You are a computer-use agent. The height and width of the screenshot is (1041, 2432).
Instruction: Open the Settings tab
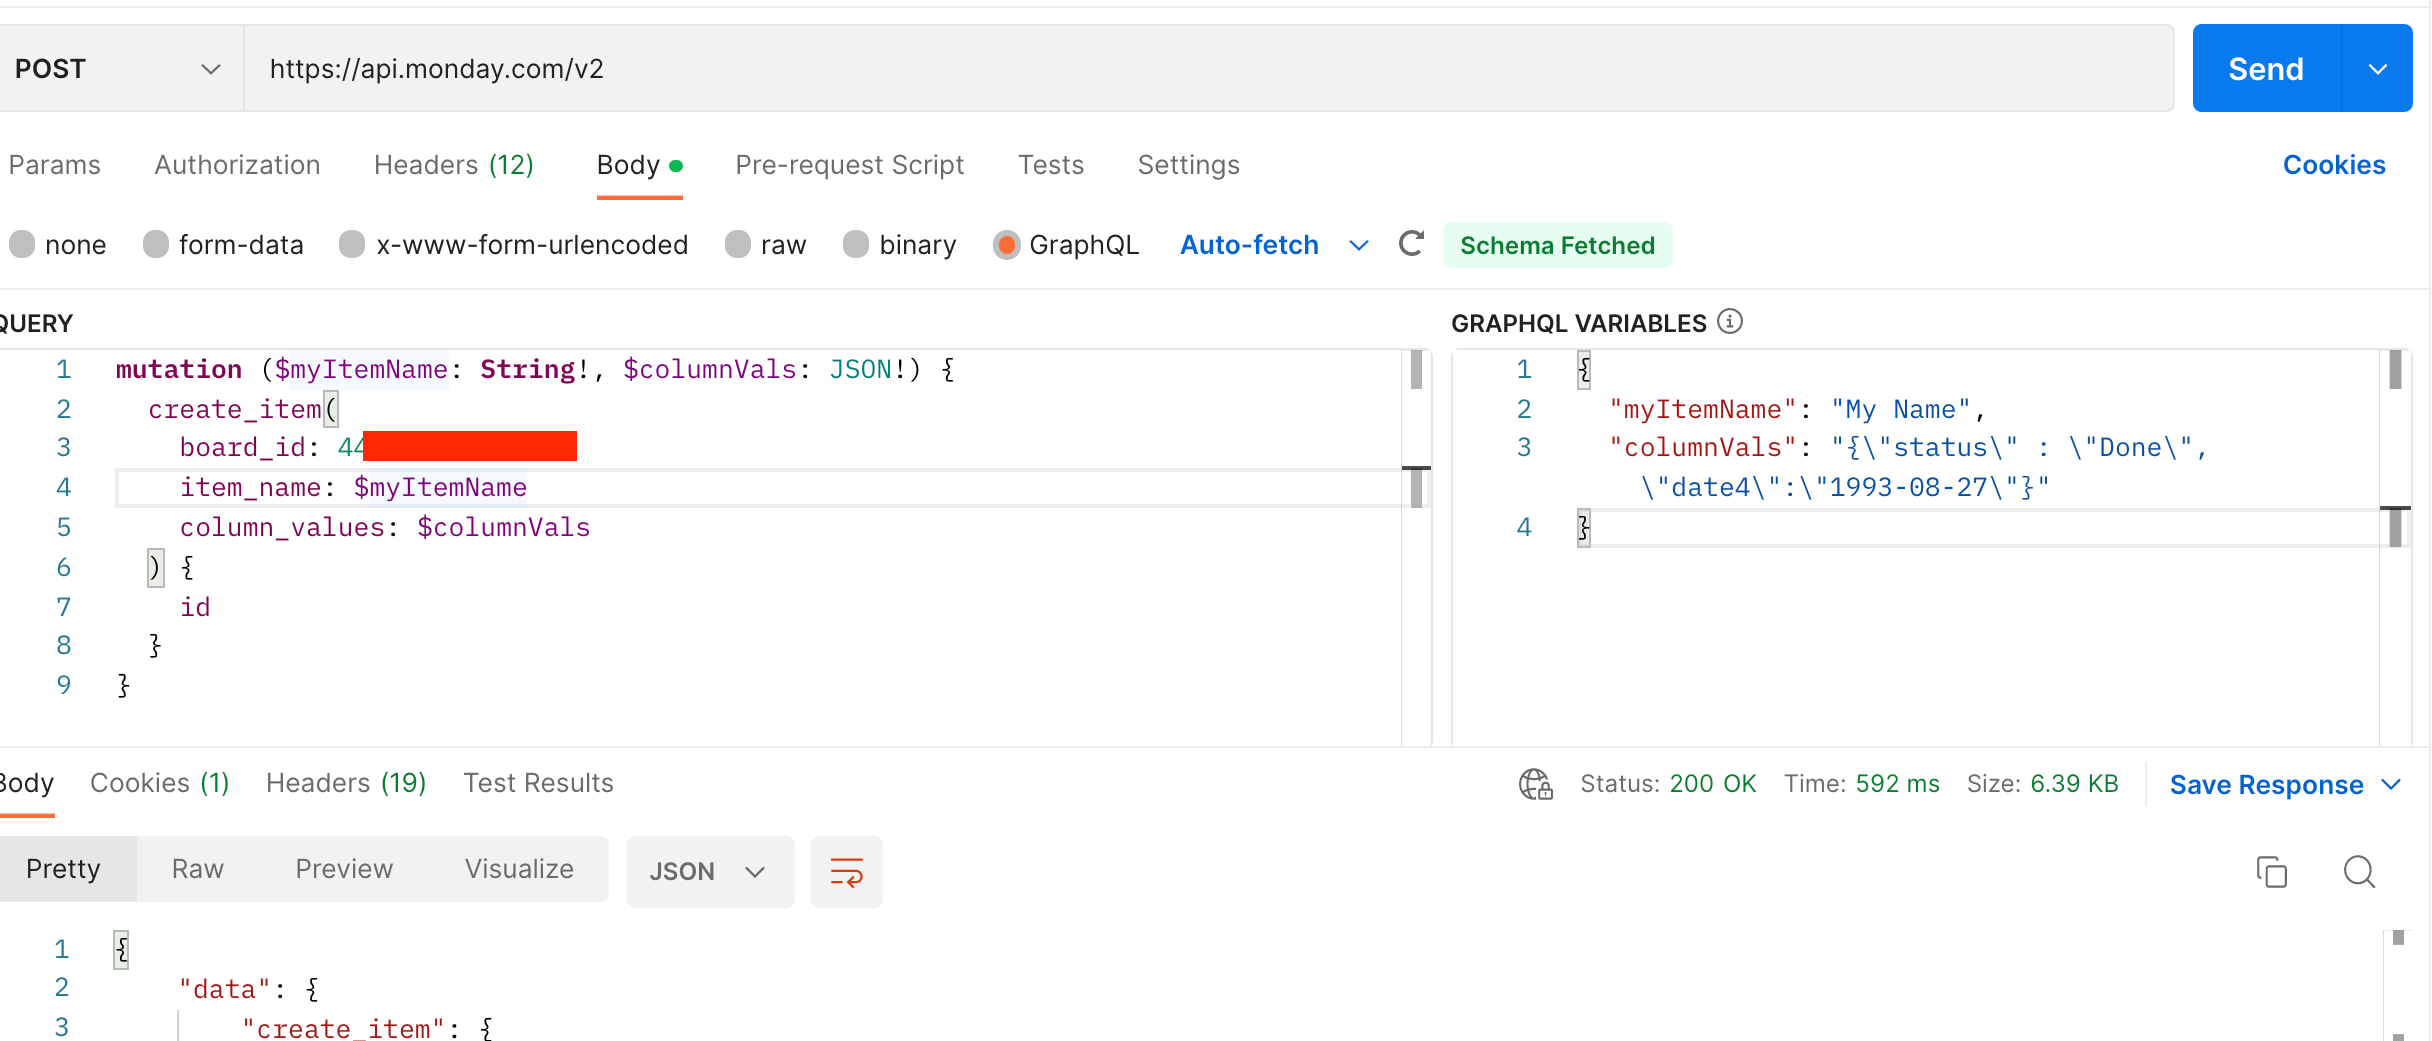pos(1188,165)
